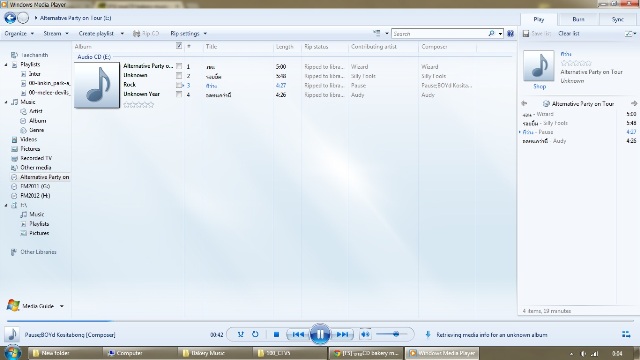Viewport: 640px width, 360px height.
Task: Go back with the blue back arrow
Action: pyautogui.click(x=10, y=18)
